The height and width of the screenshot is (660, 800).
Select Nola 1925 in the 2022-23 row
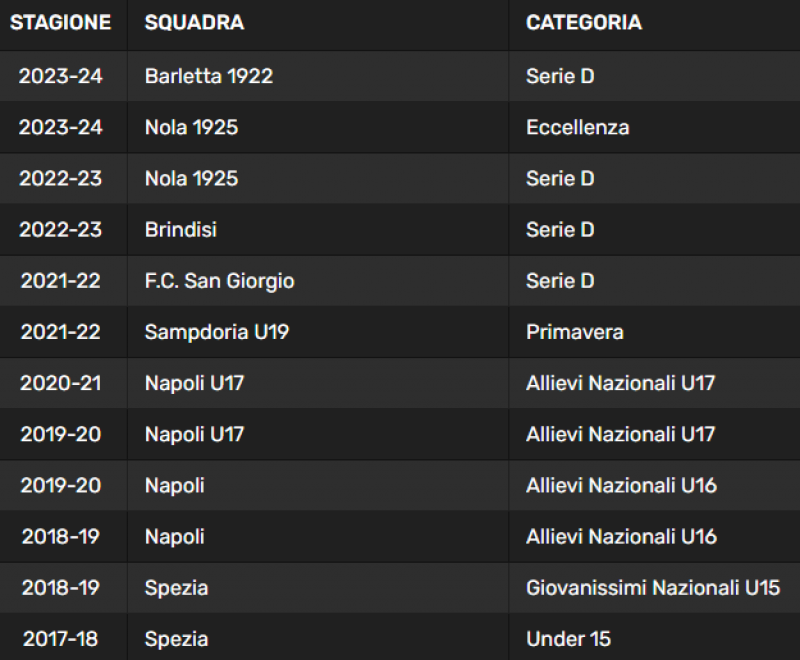191,179
